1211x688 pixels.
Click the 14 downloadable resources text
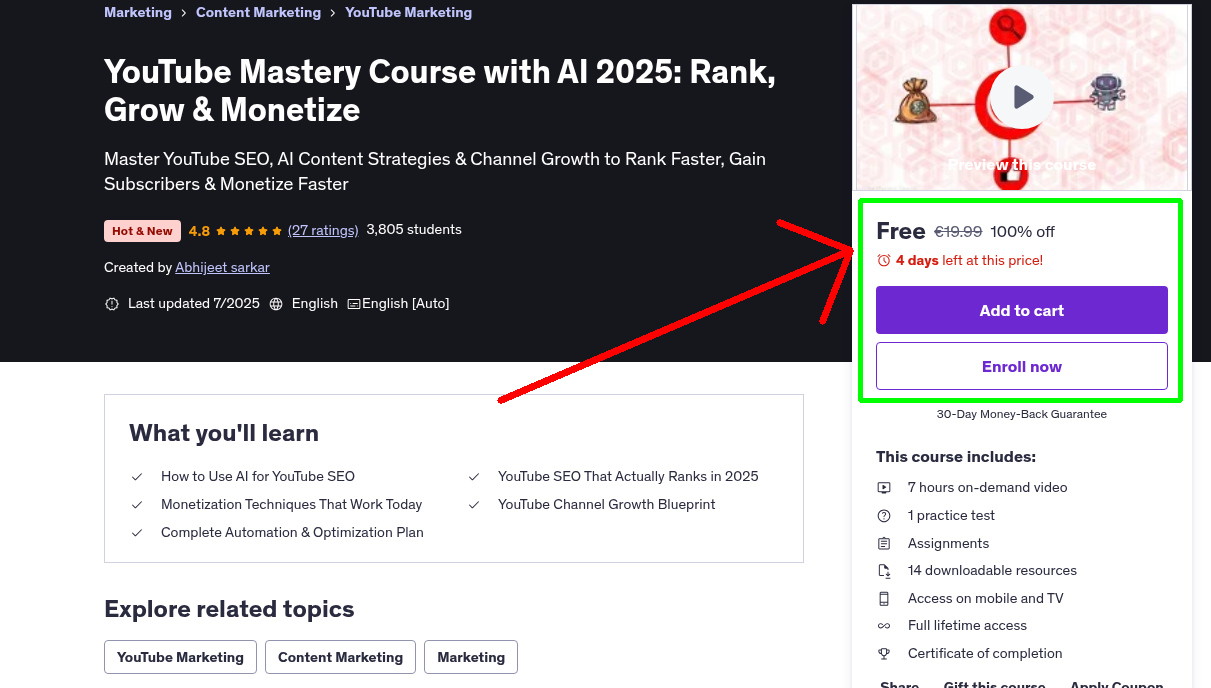(992, 571)
